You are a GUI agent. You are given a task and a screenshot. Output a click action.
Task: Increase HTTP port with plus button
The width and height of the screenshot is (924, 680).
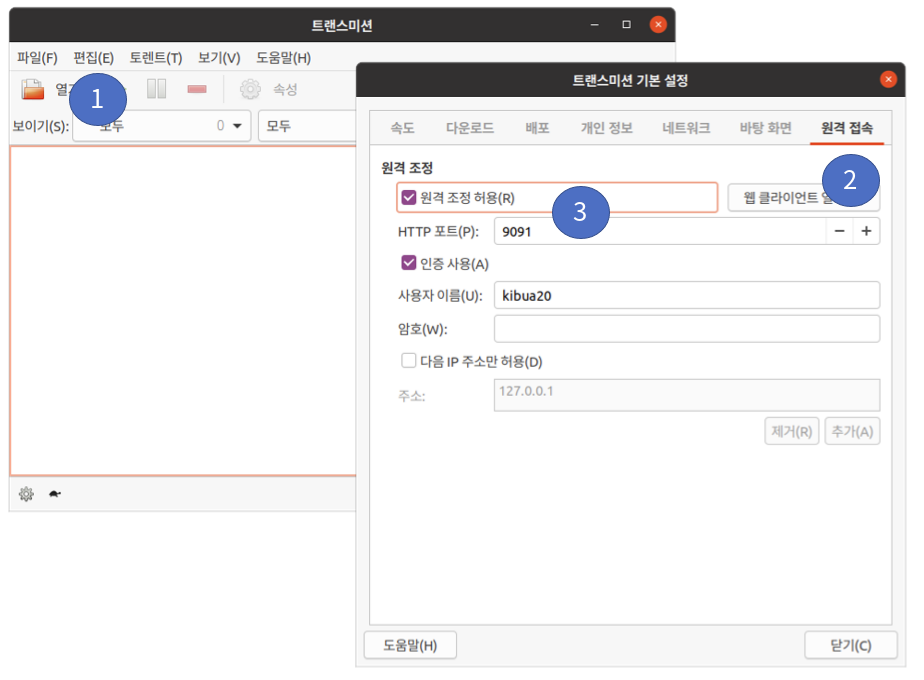point(866,231)
